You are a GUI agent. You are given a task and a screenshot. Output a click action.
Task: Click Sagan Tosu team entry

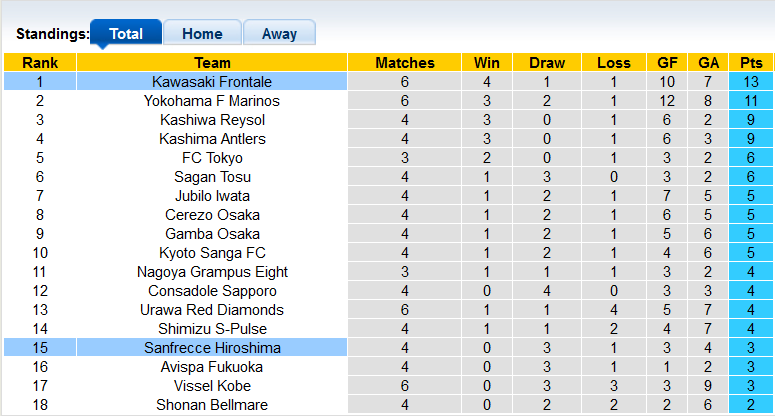pyautogui.click(x=212, y=177)
